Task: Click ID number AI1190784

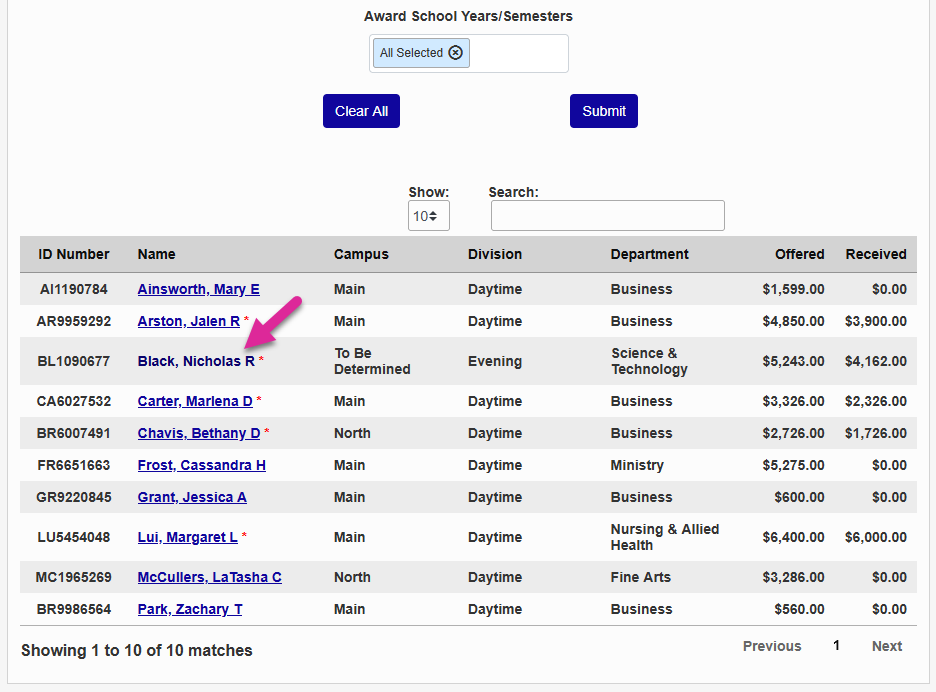Action: pos(74,289)
